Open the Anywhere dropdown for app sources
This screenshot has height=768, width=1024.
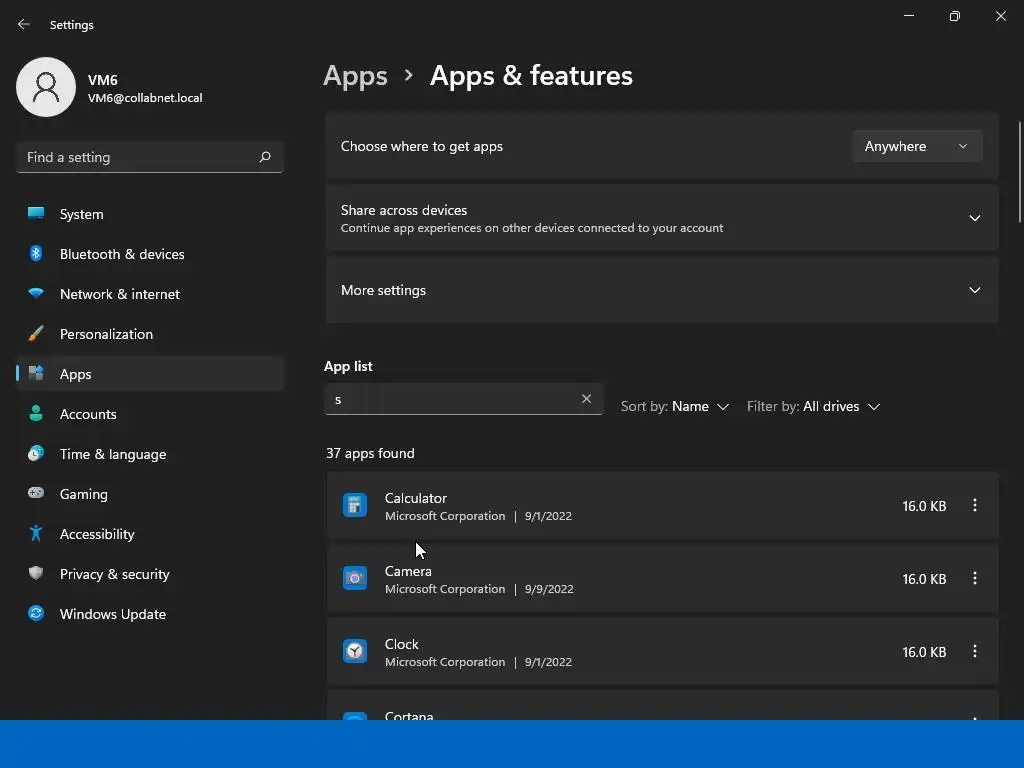[x=916, y=146]
